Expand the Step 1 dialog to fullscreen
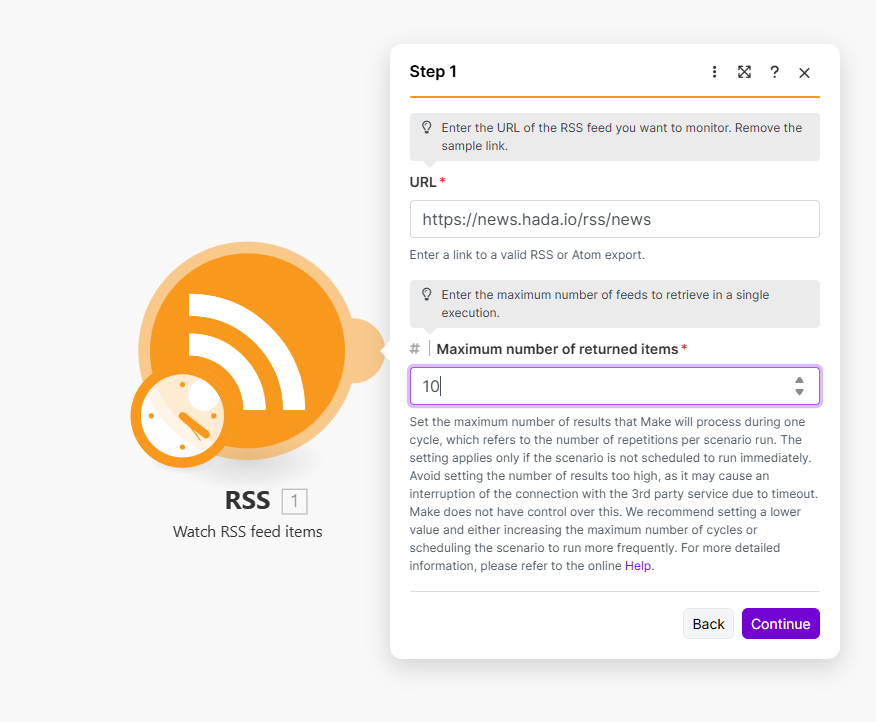 click(x=744, y=72)
